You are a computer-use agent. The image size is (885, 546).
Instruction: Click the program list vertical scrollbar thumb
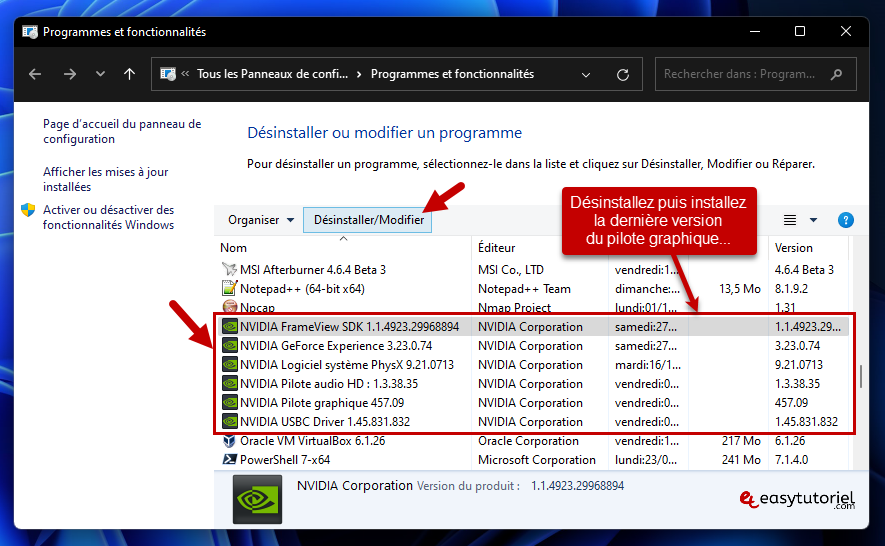861,376
